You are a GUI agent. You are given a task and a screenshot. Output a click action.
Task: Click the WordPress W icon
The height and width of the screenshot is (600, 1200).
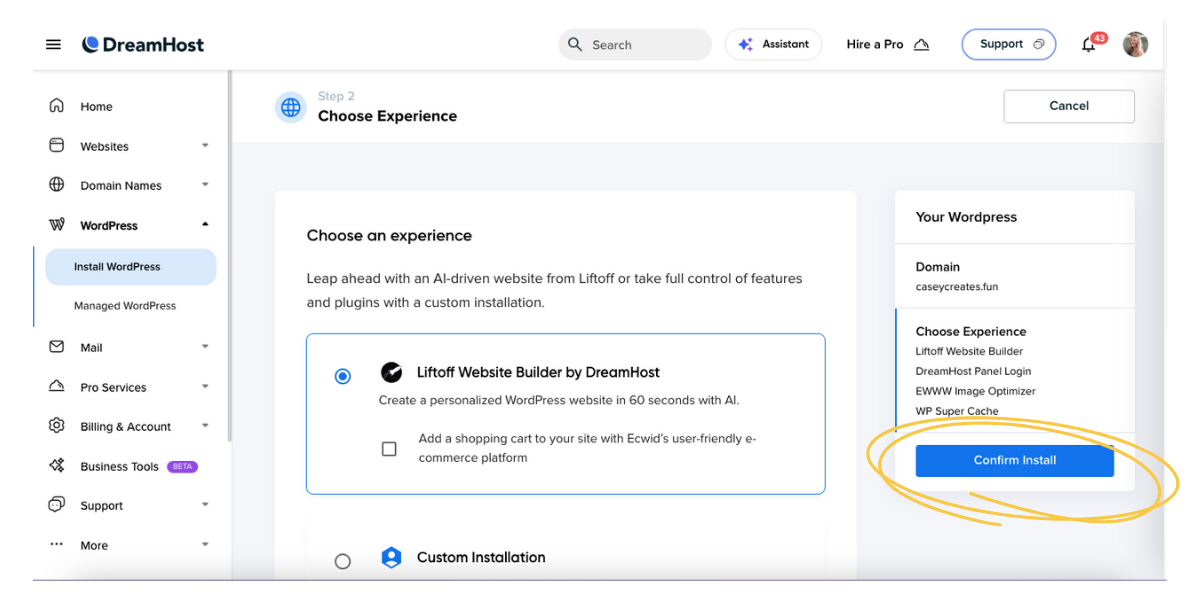[x=57, y=225]
